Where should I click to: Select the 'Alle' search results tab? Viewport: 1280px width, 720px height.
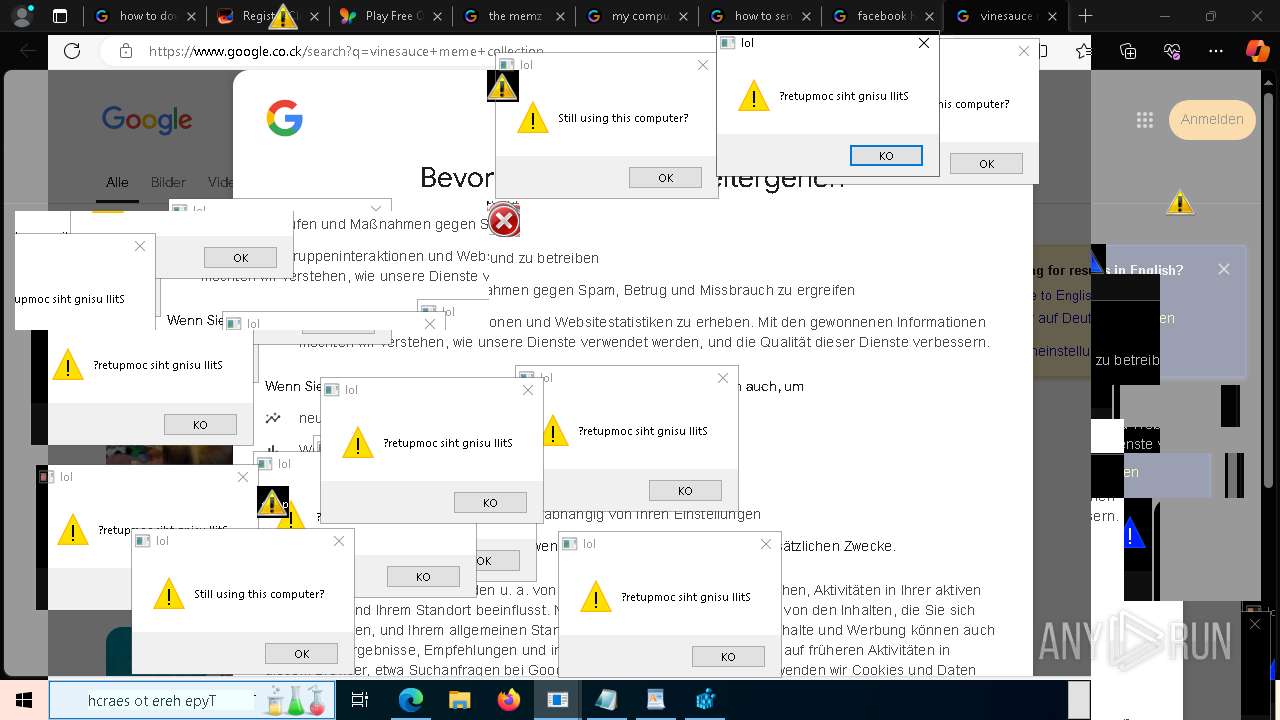[x=117, y=182]
